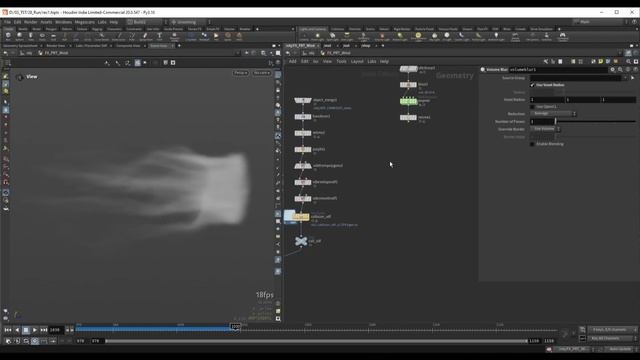Open the network editor Layout menu
640x360 pixels.
click(357, 61)
